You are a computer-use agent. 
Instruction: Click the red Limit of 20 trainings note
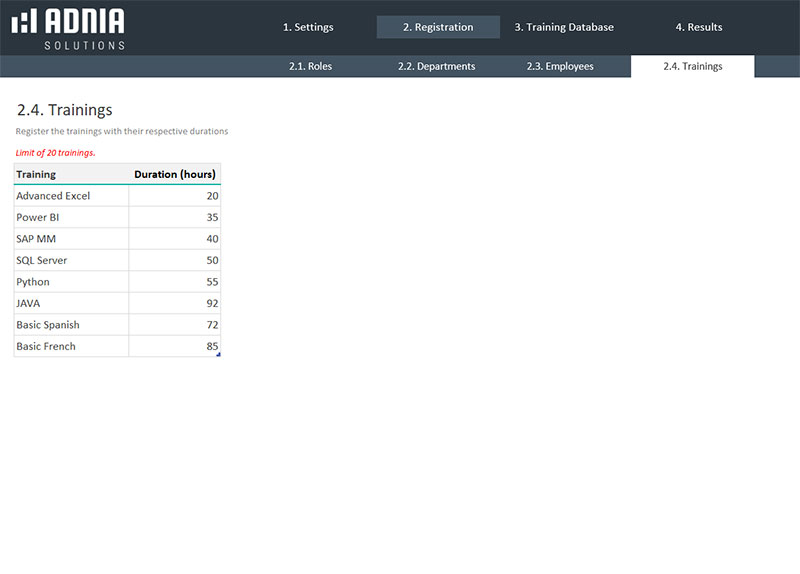pyautogui.click(x=56, y=153)
